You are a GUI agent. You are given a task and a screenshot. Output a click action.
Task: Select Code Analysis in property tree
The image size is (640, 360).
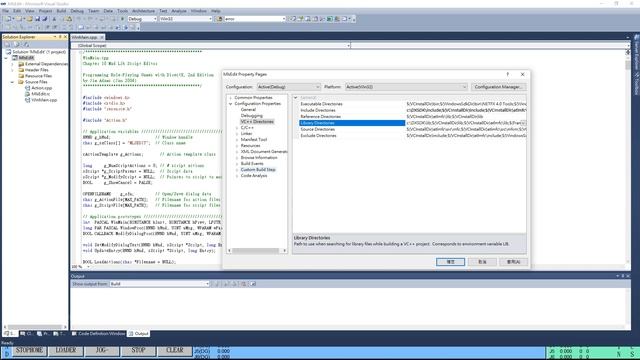(x=253, y=176)
